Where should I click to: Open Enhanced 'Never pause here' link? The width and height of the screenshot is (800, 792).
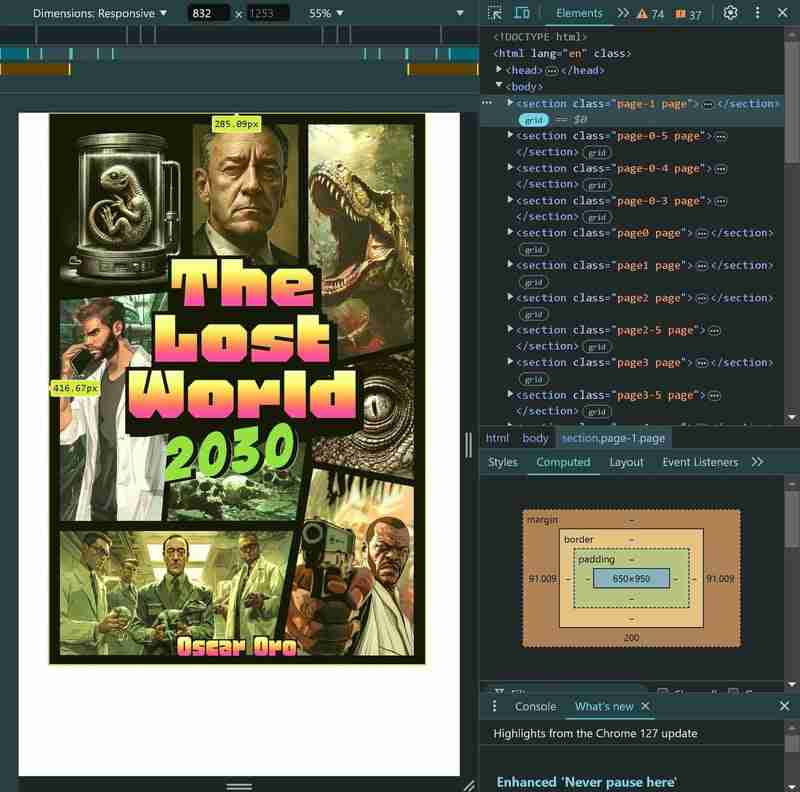click(x=587, y=782)
